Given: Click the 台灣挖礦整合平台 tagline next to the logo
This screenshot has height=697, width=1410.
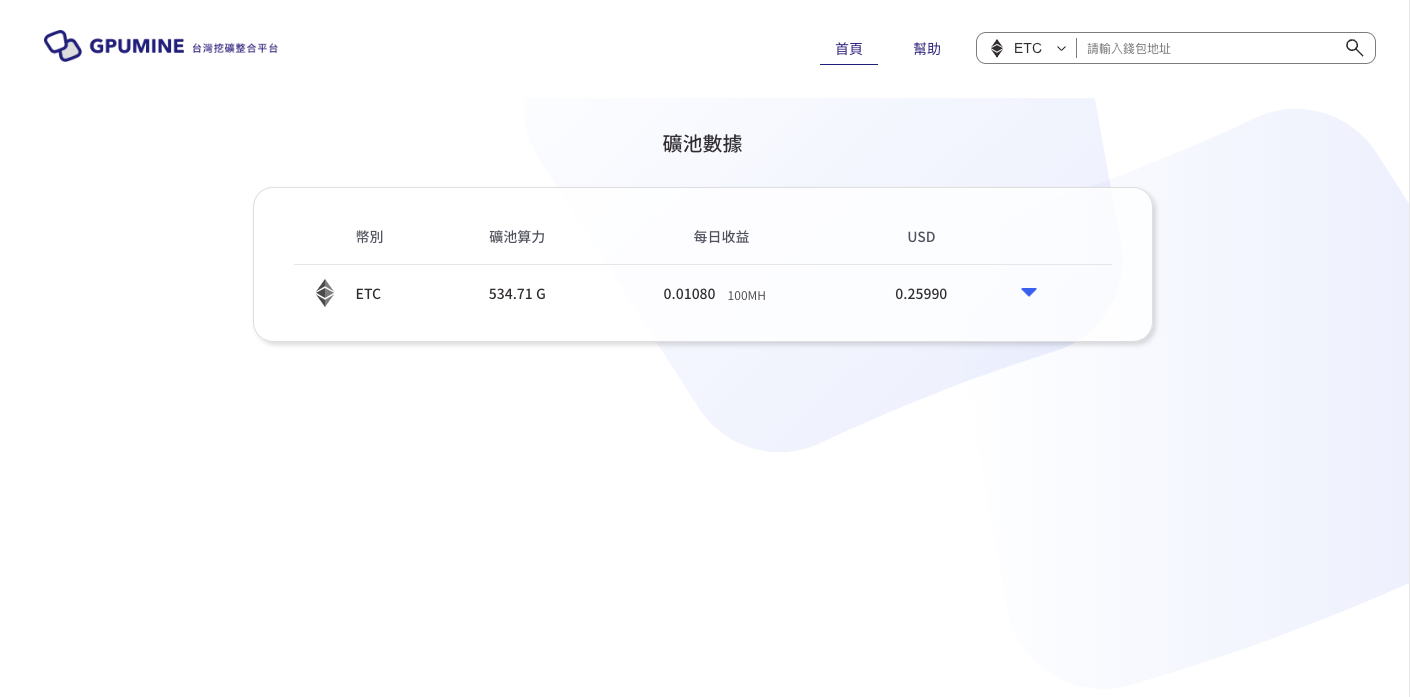Looking at the screenshot, I should point(235,47).
